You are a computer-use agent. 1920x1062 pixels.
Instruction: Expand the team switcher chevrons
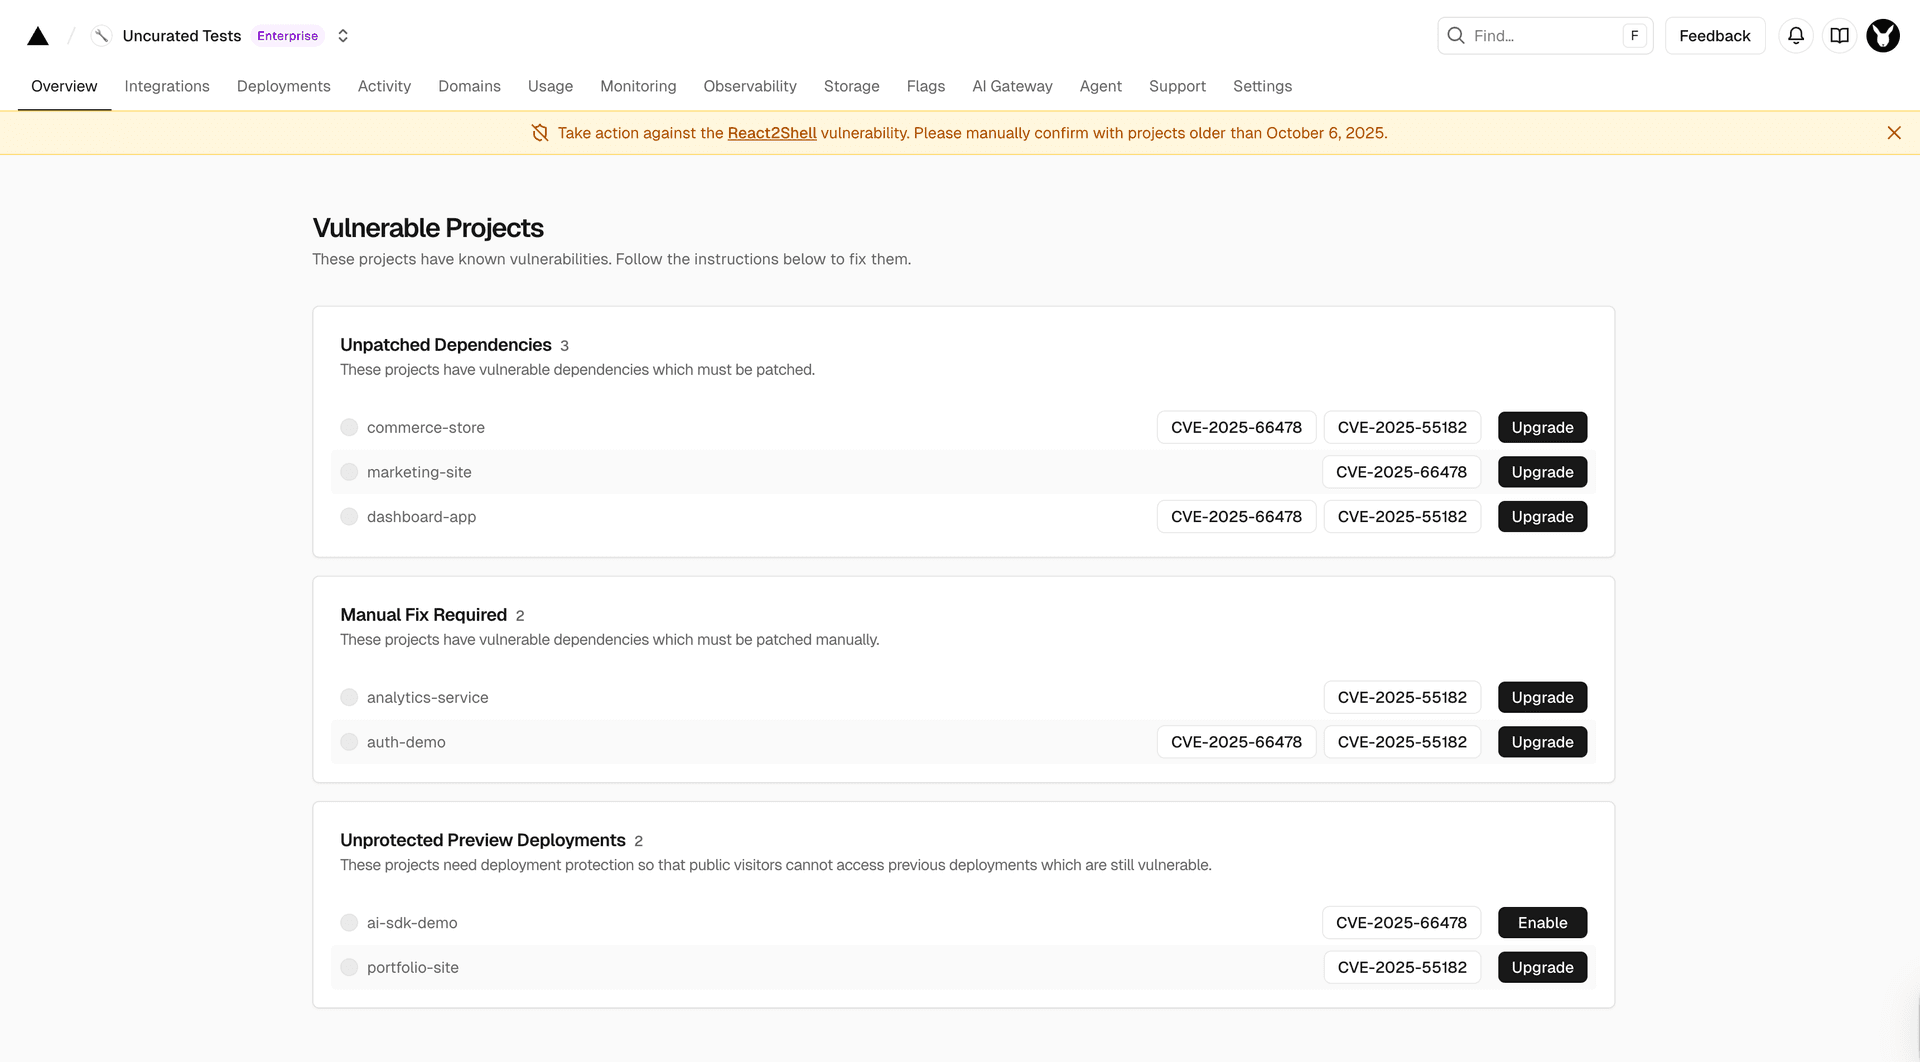(x=343, y=36)
